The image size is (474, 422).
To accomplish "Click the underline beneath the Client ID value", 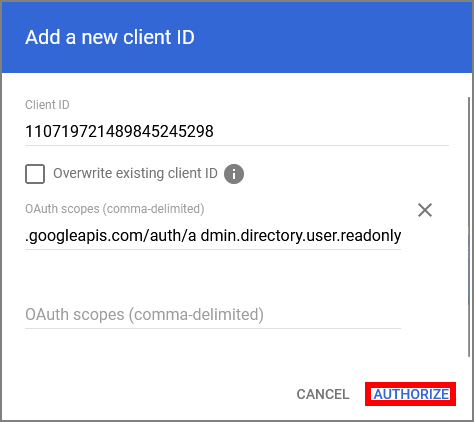I will [x=237, y=145].
